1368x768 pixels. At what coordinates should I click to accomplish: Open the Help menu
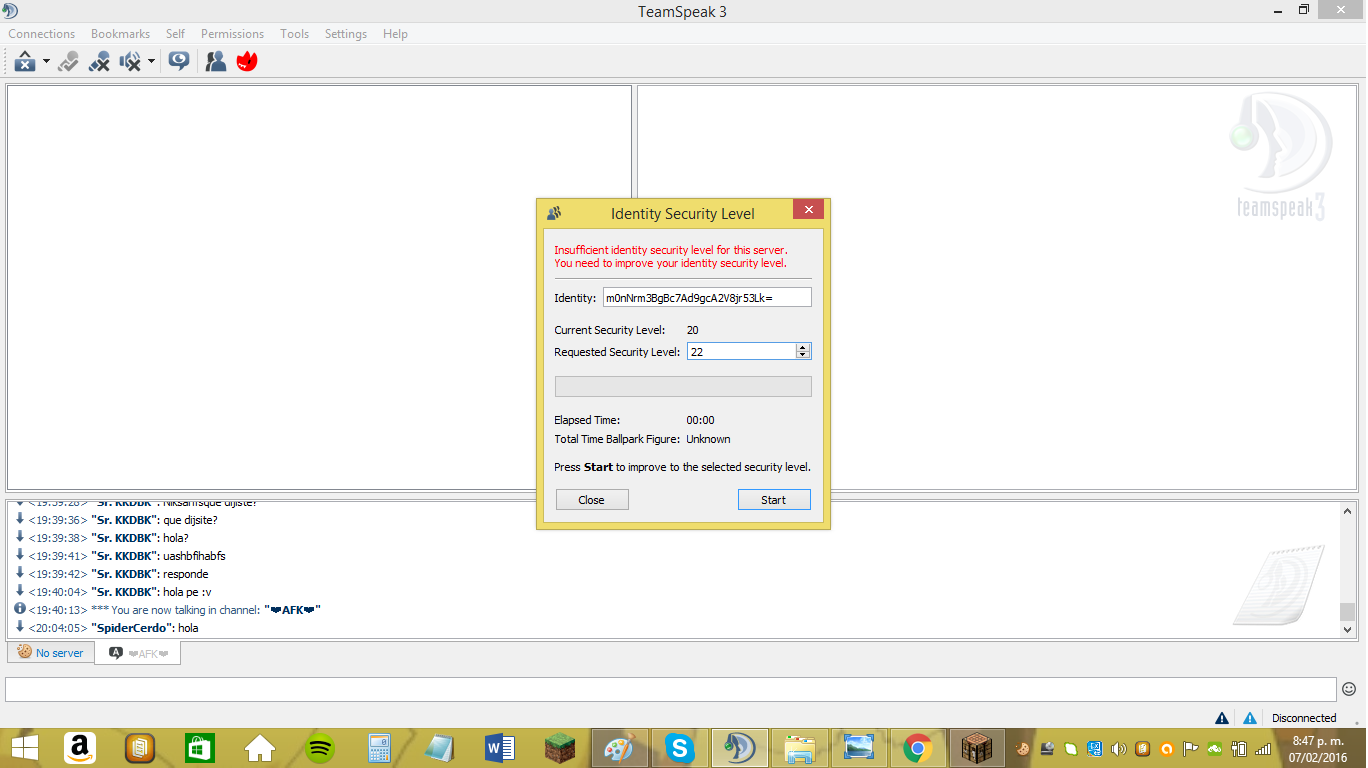pyautogui.click(x=395, y=34)
